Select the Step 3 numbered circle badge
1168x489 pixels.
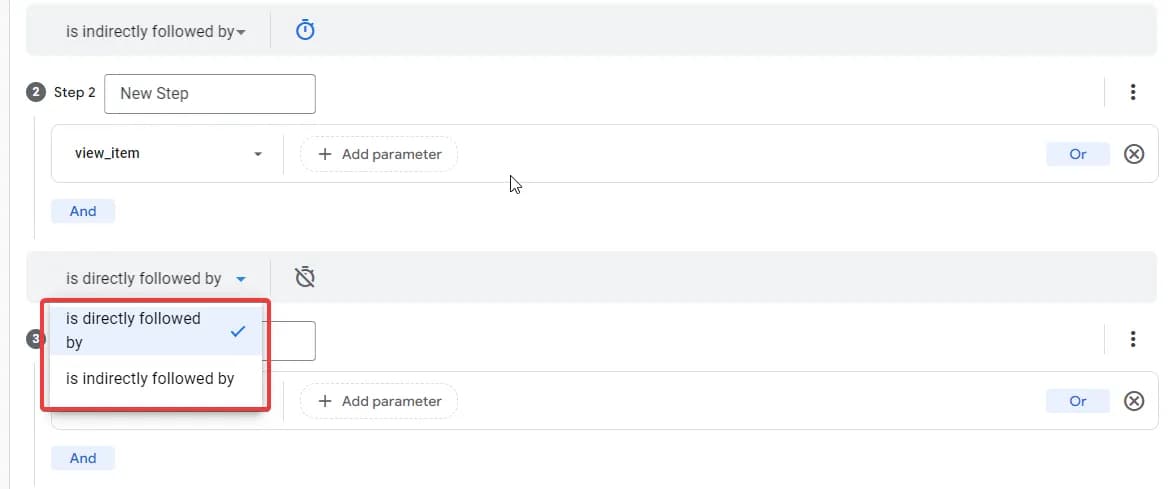point(34,340)
